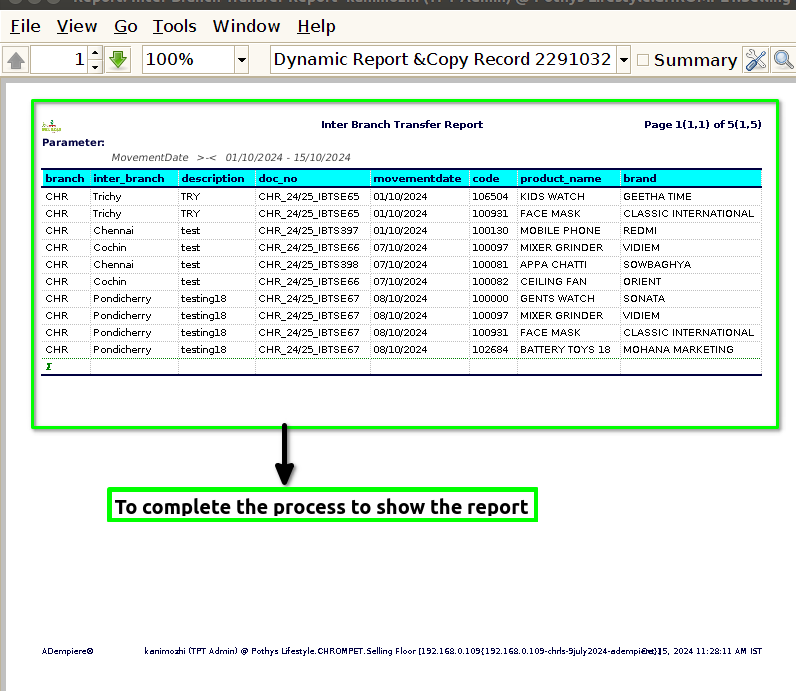The width and height of the screenshot is (796, 691).
Task: Decrease page number with spinner down
Action: [x=95, y=67]
